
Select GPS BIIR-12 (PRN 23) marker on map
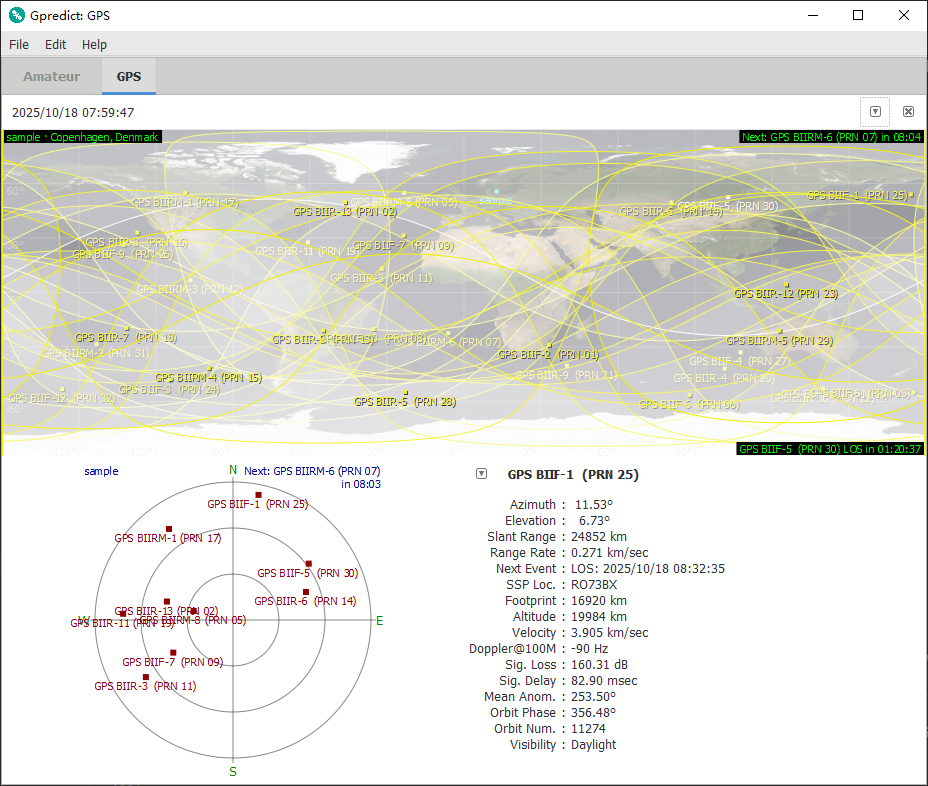(x=787, y=285)
